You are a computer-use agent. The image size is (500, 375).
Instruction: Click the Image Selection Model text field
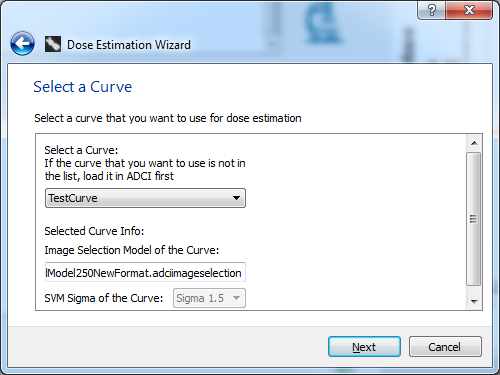(145, 273)
